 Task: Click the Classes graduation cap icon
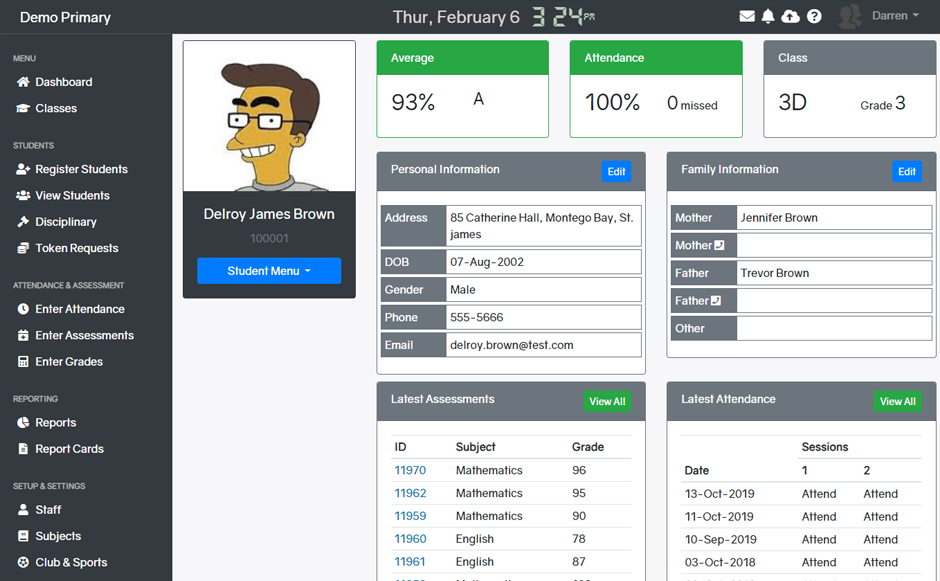coord(23,109)
